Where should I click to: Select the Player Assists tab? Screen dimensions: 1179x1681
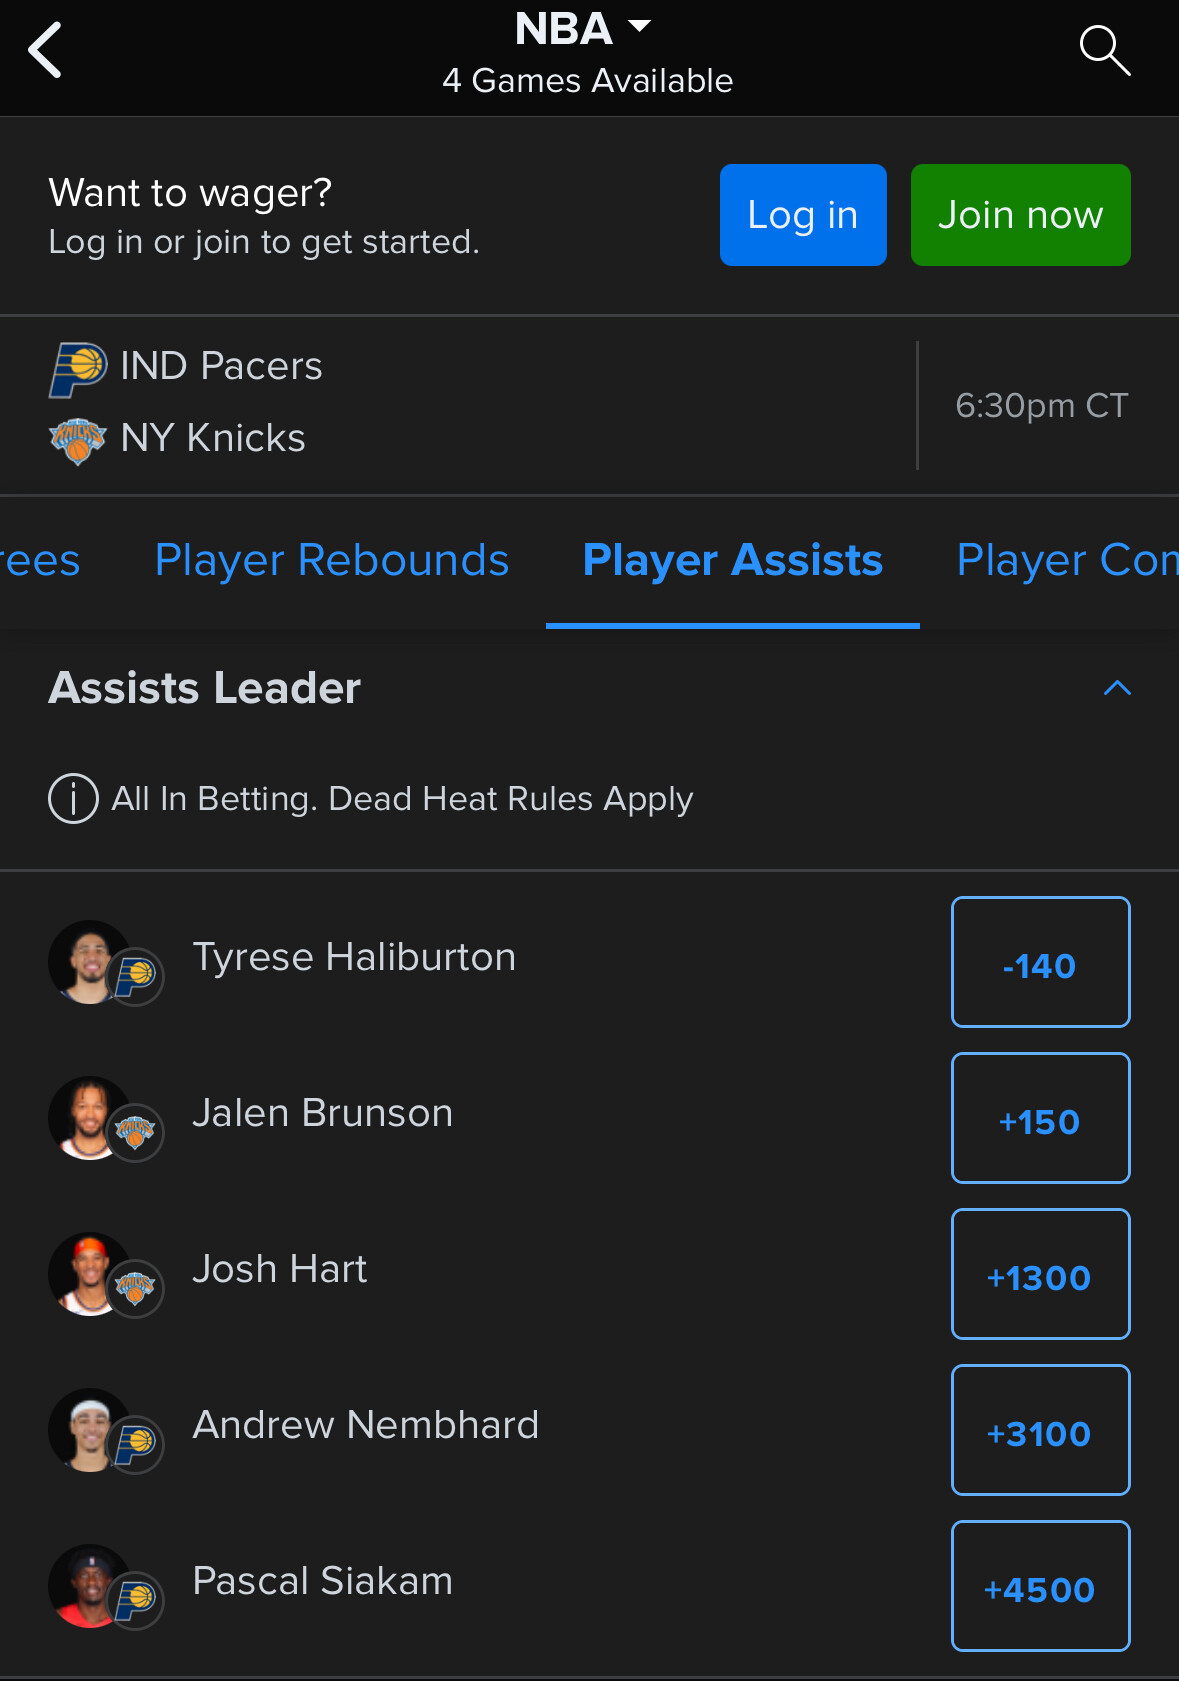tap(732, 560)
